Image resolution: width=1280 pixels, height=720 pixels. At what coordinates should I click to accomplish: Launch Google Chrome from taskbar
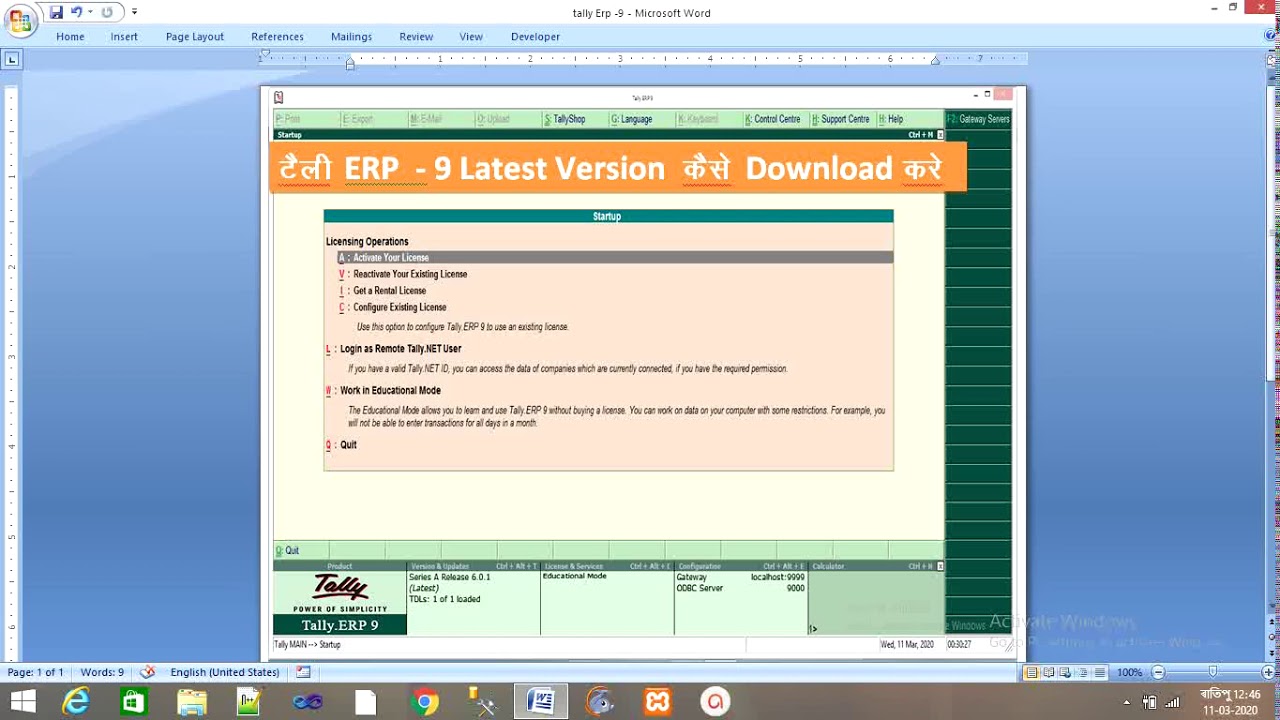point(424,702)
